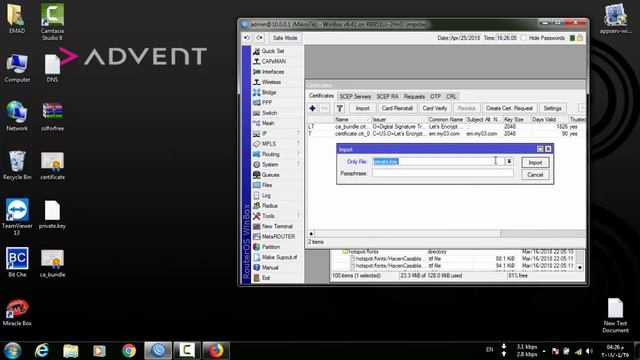The width and height of the screenshot is (640, 360).
Task: Switch to the SCEP Servers tab
Action: point(355,96)
